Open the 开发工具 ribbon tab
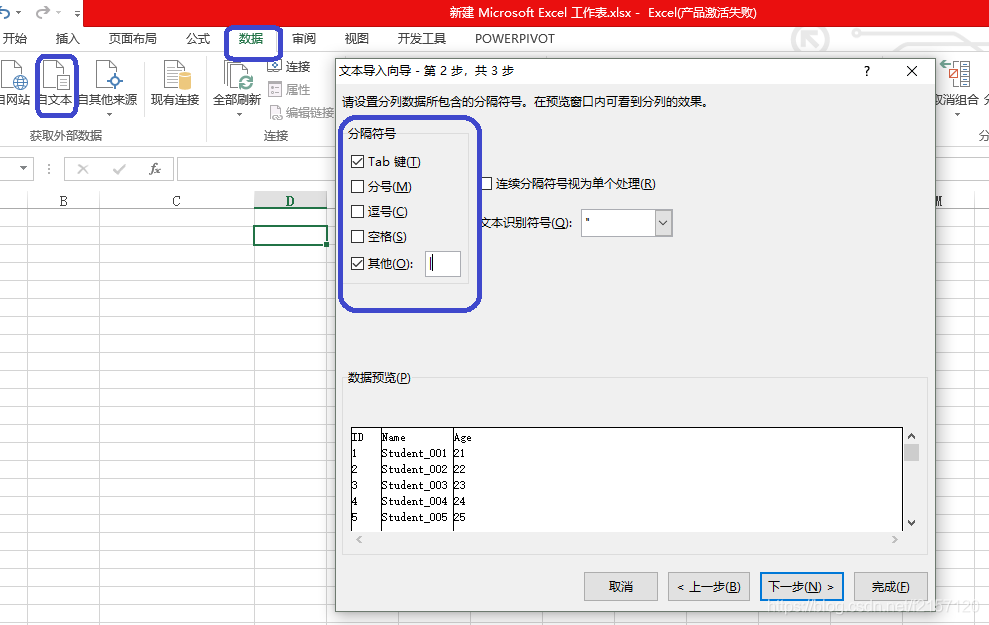The height and width of the screenshot is (625, 989). (x=420, y=39)
